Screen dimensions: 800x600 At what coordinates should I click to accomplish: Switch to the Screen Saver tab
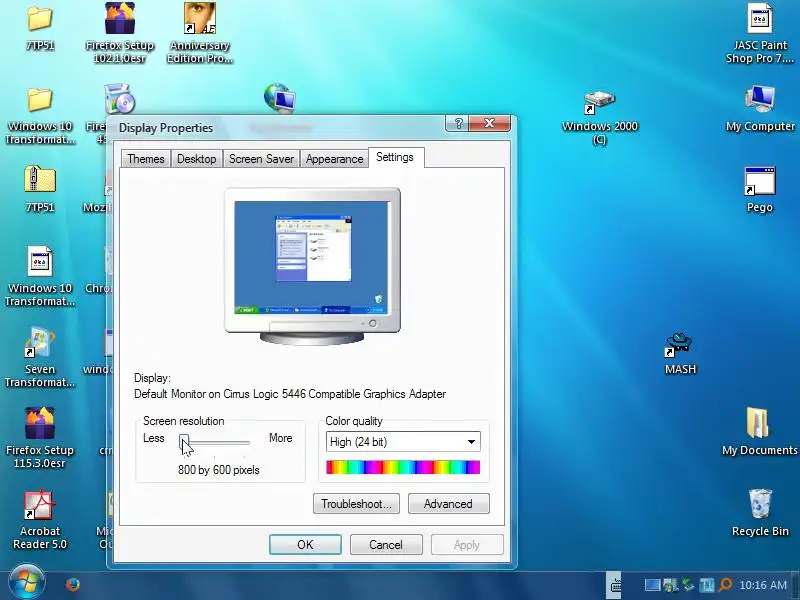261,159
